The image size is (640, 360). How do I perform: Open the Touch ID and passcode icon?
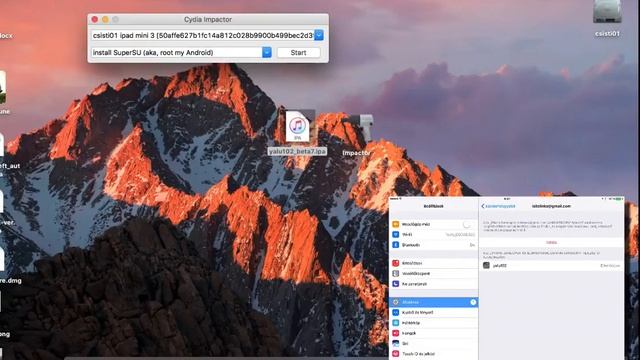click(396, 354)
